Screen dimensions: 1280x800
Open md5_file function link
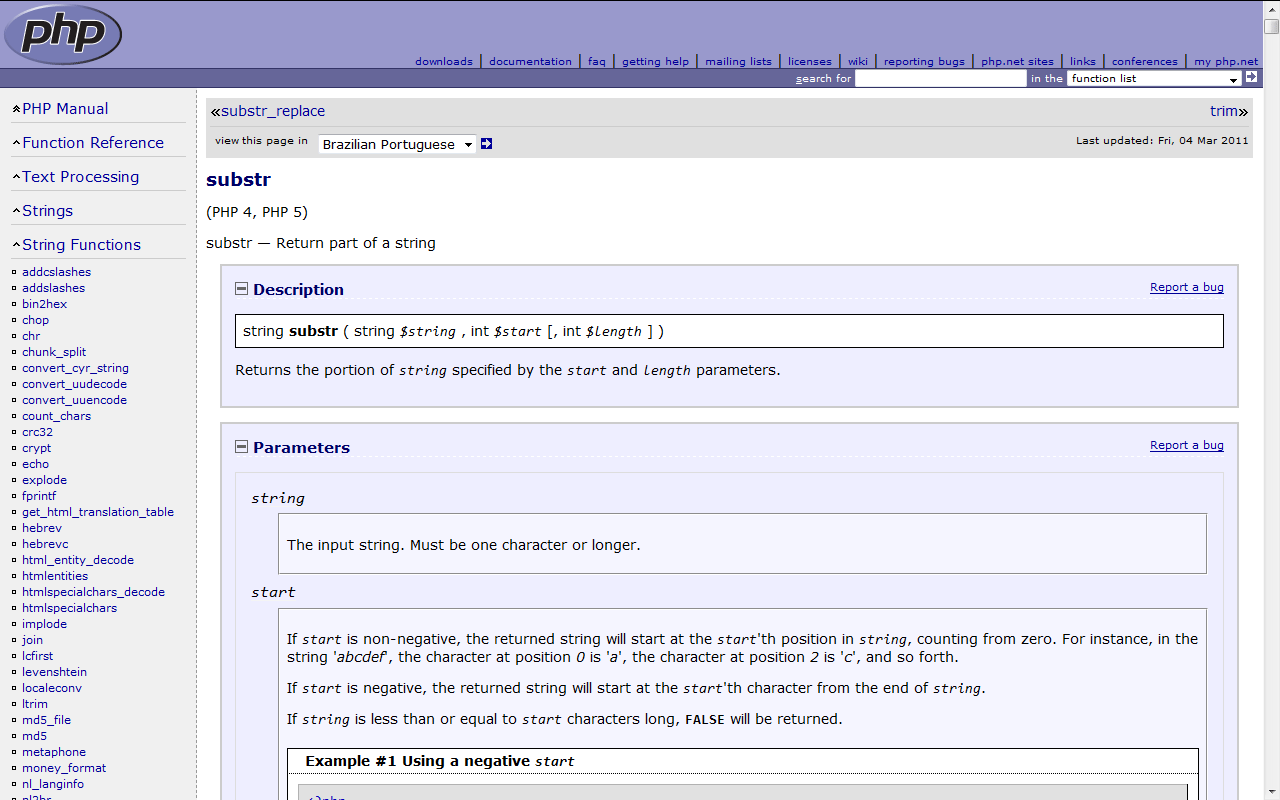coord(46,720)
